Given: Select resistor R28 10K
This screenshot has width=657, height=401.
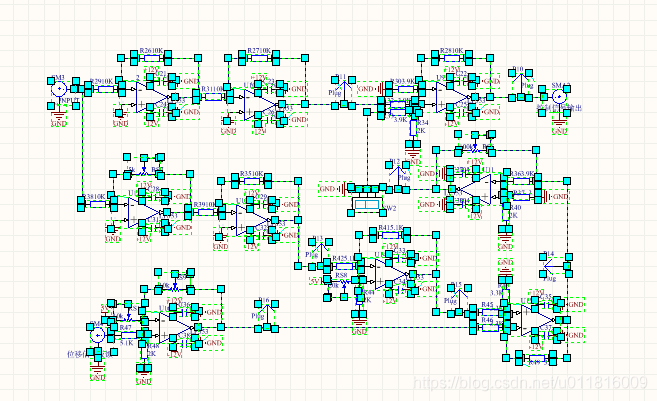Looking at the screenshot, I should (452, 58).
